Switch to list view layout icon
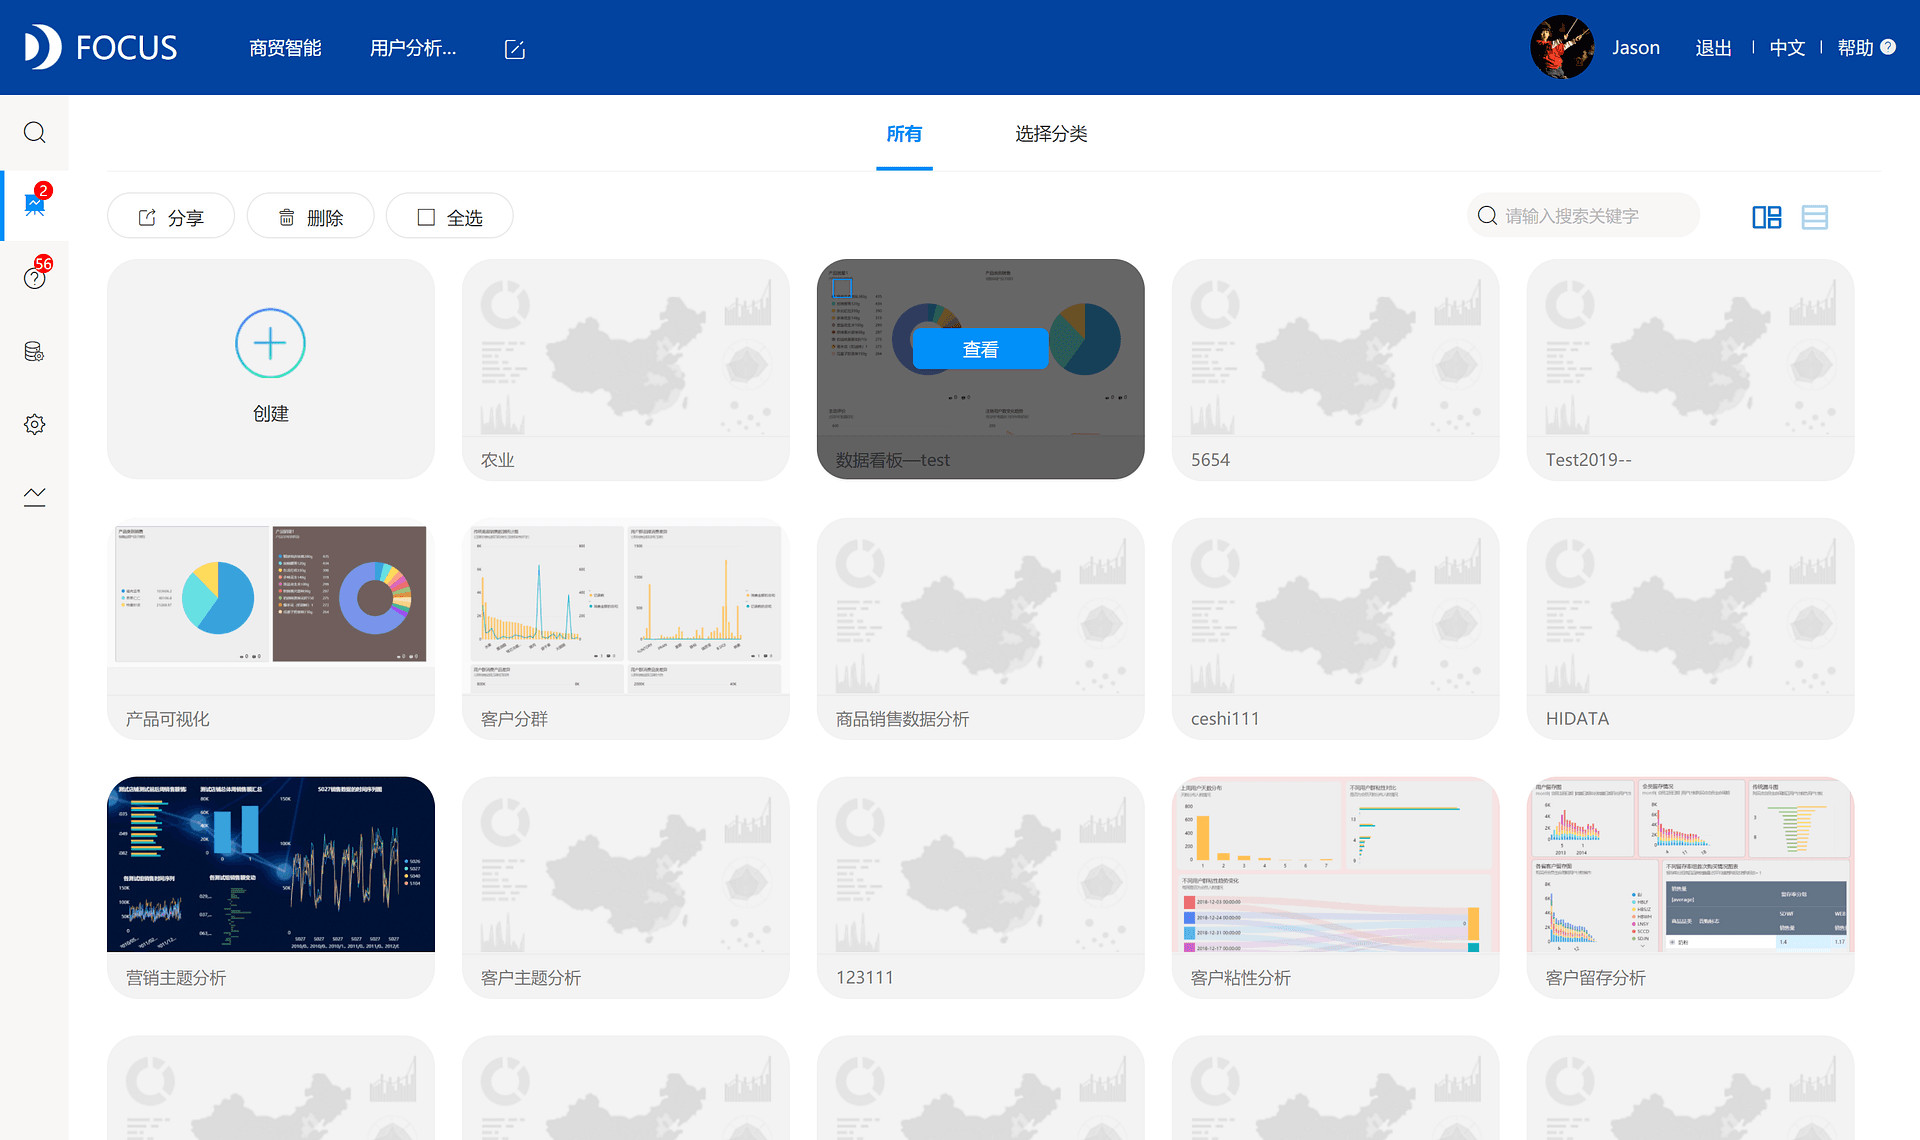Screen dimensions: 1920x1140 click(1814, 214)
